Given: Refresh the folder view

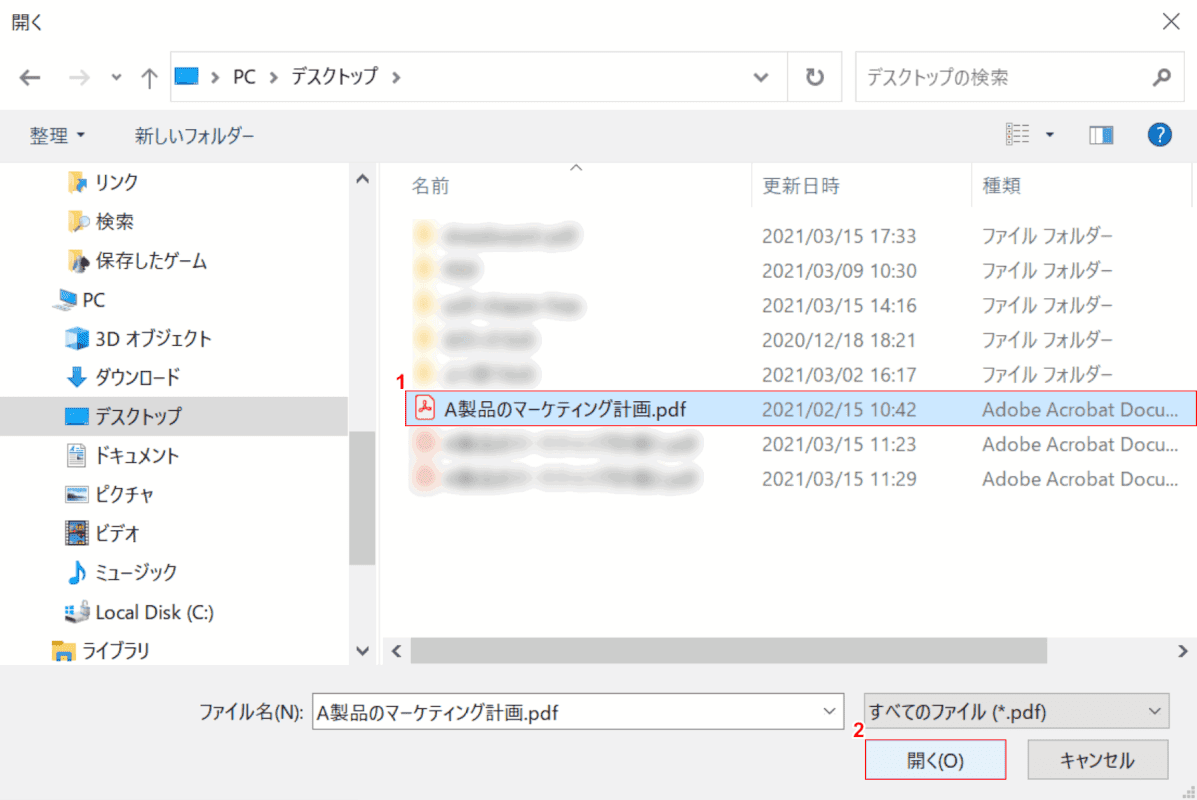Looking at the screenshot, I should 815,77.
